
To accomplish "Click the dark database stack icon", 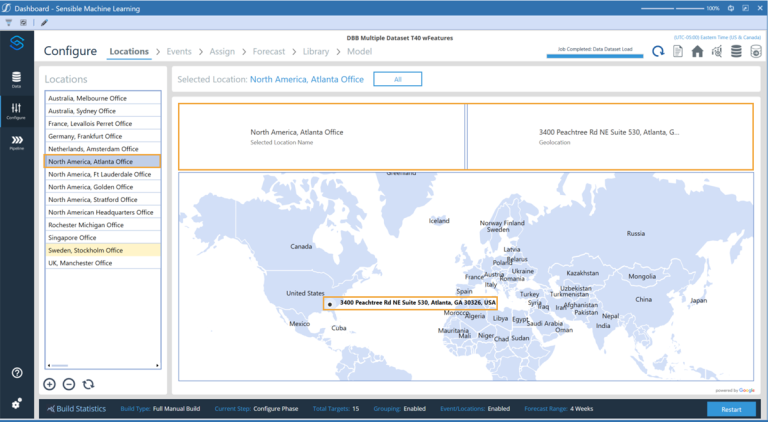I will (x=736, y=51).
